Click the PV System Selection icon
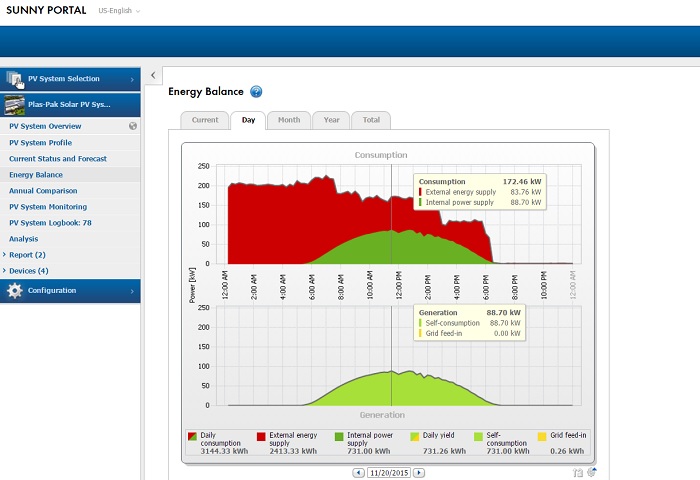This screenshot has width=700, height=480. tap(15, 79)
